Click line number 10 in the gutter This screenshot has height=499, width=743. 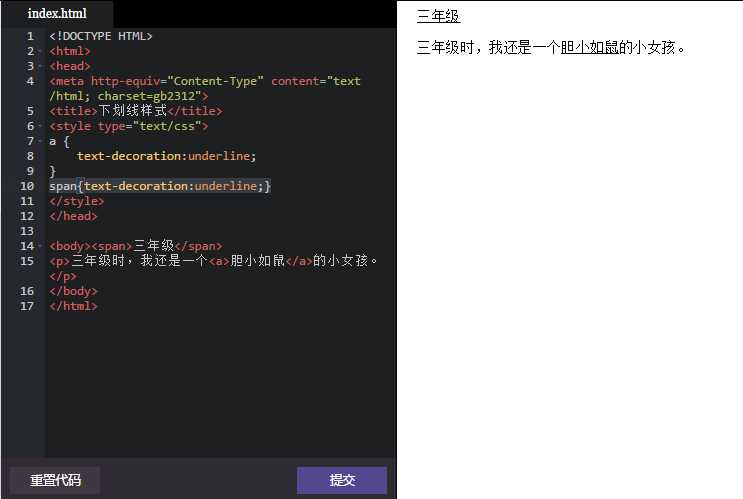(x=27, y=186)
